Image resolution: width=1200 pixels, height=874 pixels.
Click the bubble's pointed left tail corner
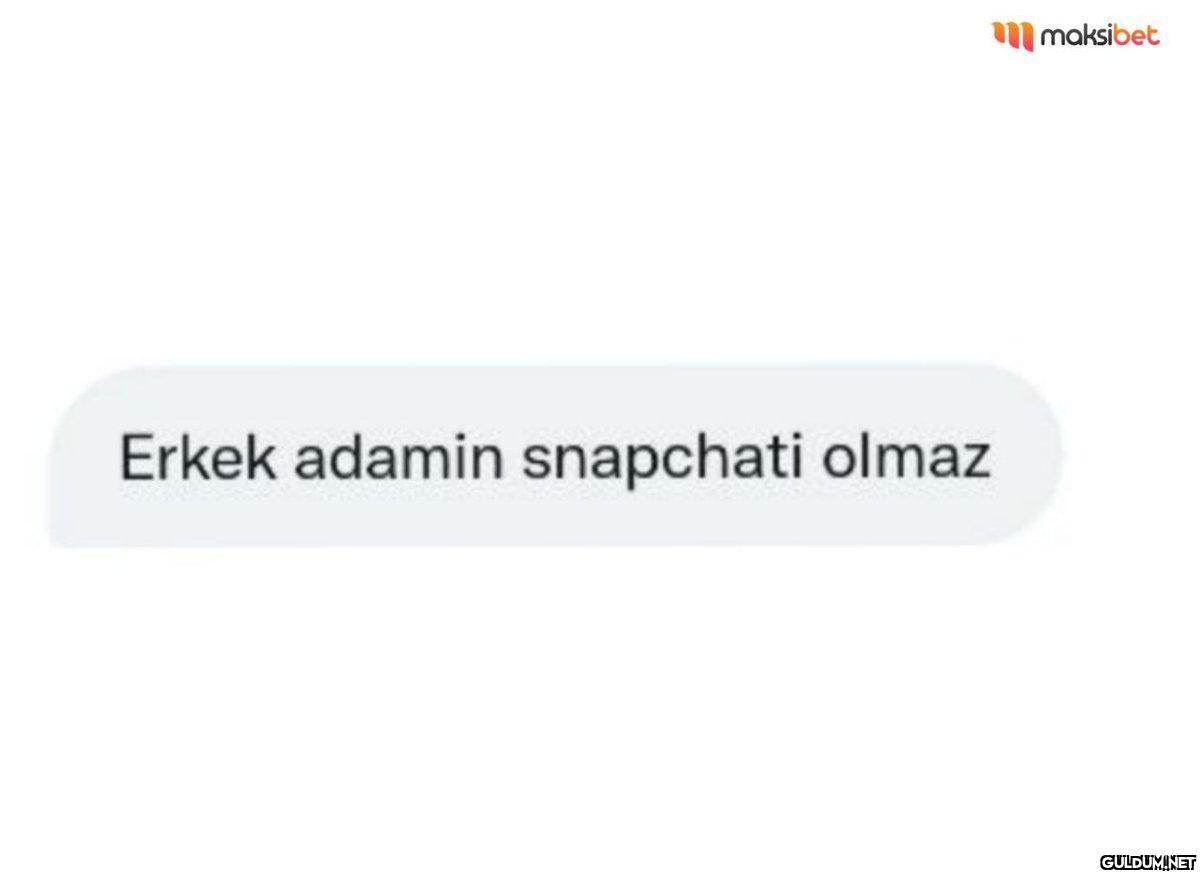tap(58, 541)
